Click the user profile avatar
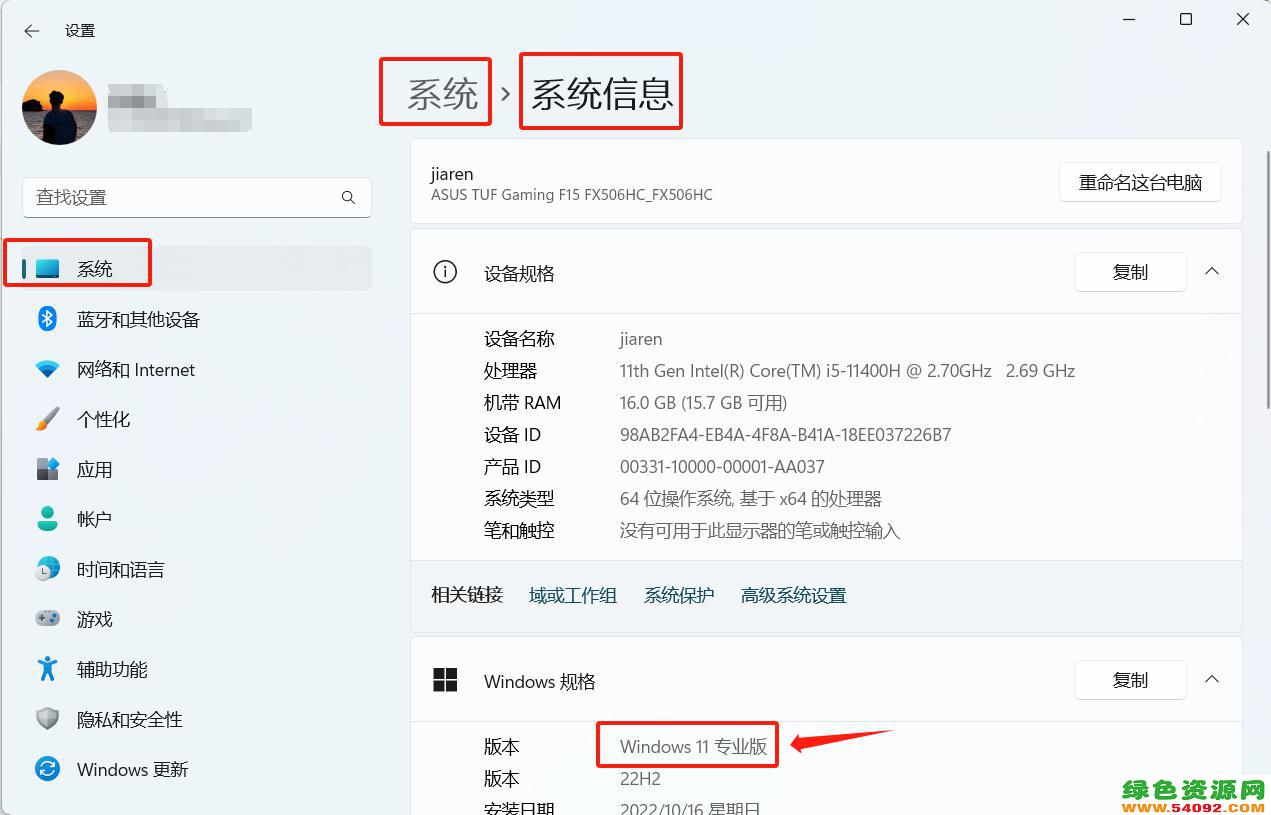This screenshot has height=815, width=1271. point(59,107)
